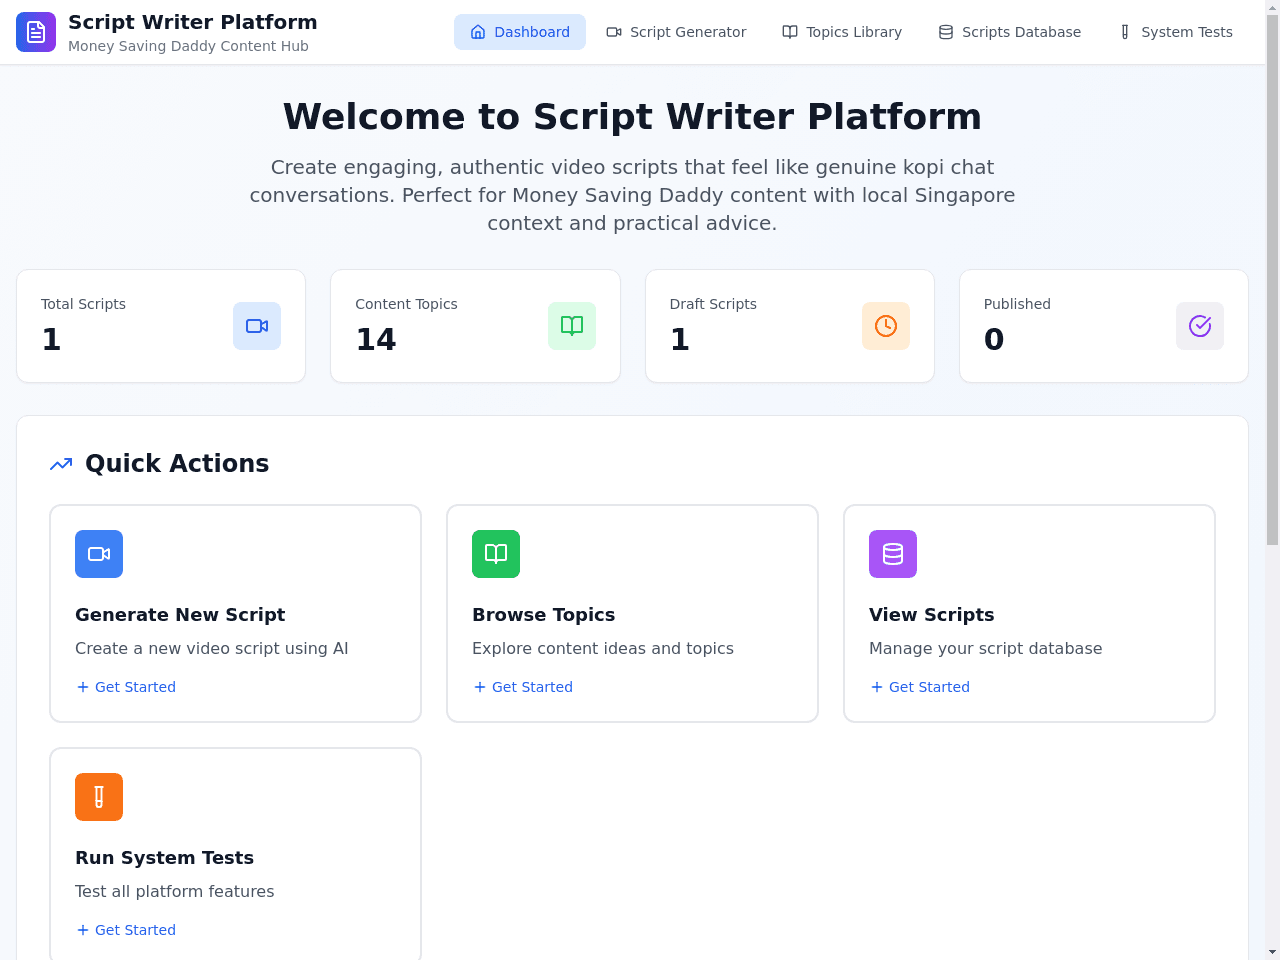Screen dimensions: 1280x960
Task: Click the Browse Topics card heading
Action: click(x=544, y=615)
